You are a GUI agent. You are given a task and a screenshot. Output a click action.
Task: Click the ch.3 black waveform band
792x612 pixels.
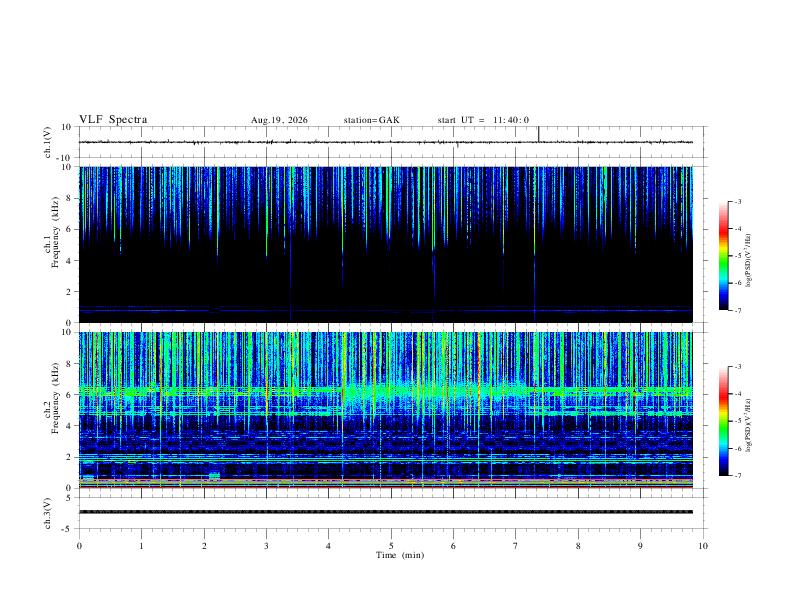coord(386,512)
